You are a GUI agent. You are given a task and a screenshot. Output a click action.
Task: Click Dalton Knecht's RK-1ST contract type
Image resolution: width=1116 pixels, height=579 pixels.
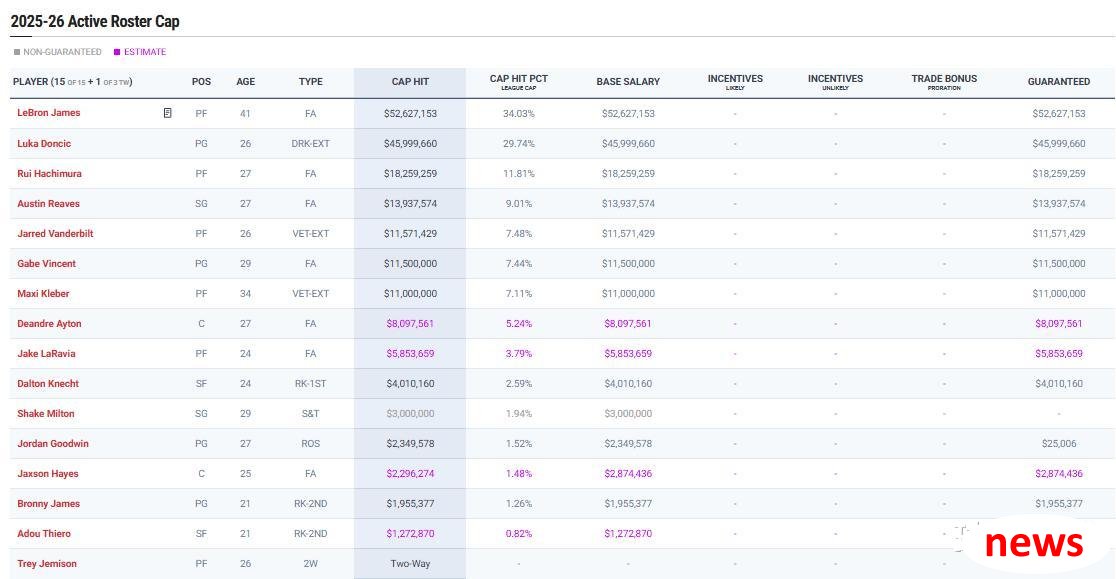[x=310, y=383]
